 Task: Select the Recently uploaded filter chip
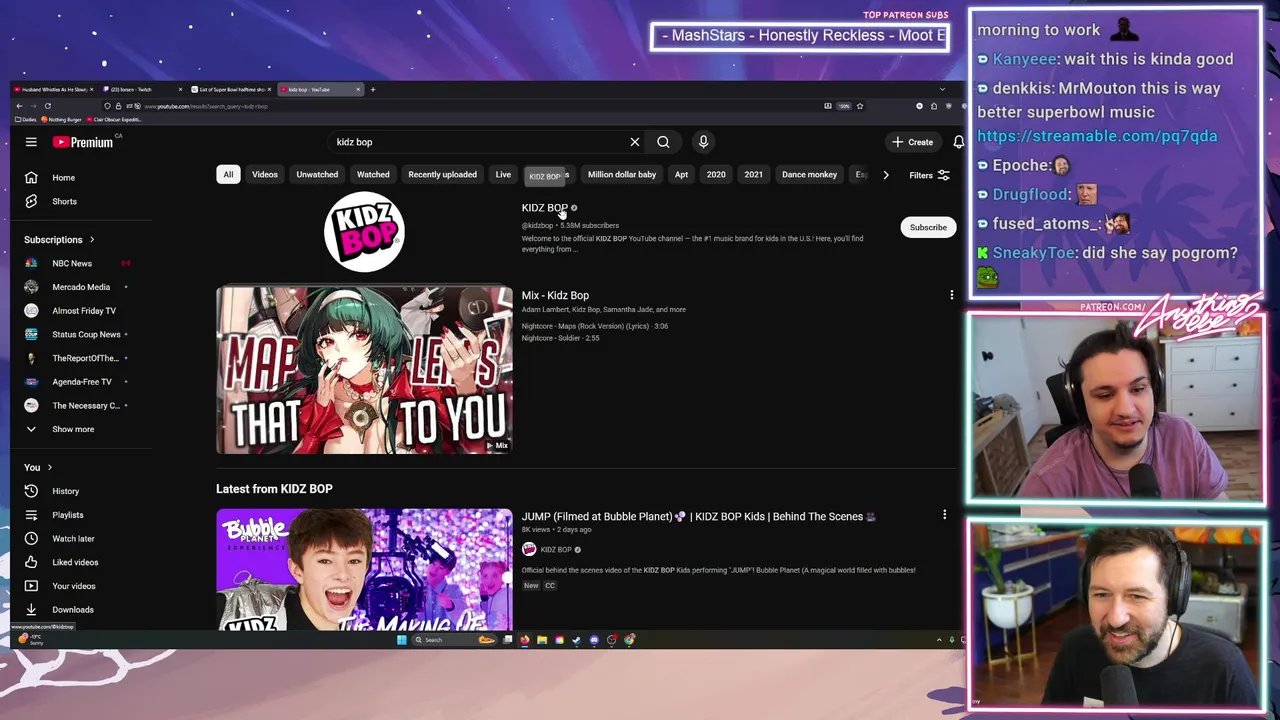[x=442, y=175]
